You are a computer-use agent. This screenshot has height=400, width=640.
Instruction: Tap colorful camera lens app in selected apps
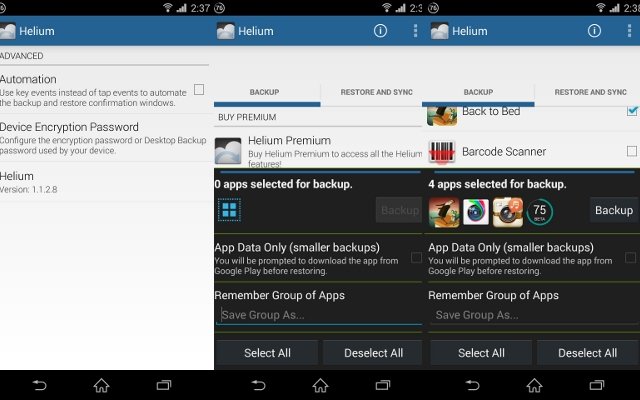coord(476,212)
